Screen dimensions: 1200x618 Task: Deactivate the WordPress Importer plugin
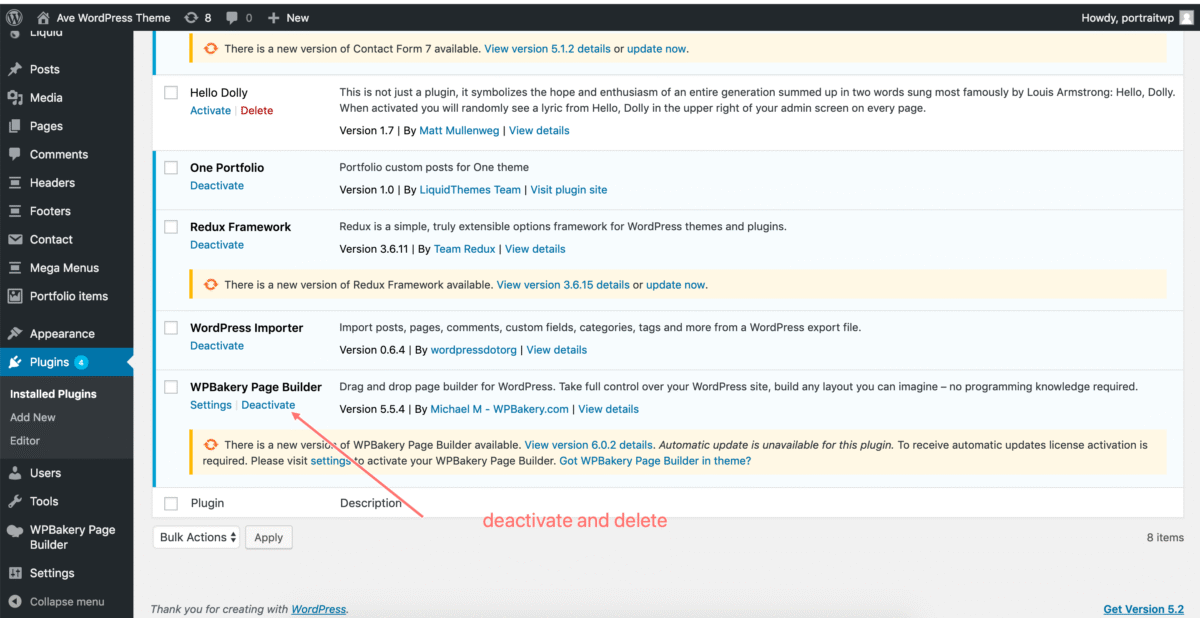216,345
